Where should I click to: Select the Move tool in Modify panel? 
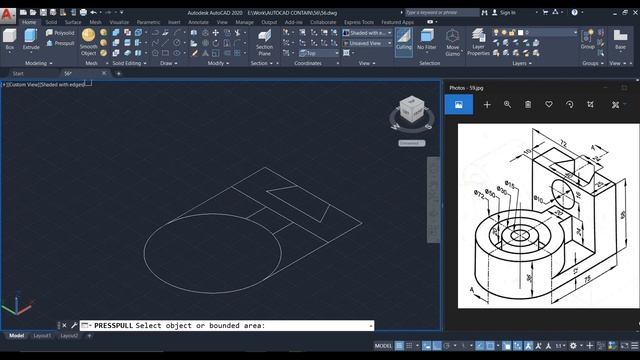[216, 33]
